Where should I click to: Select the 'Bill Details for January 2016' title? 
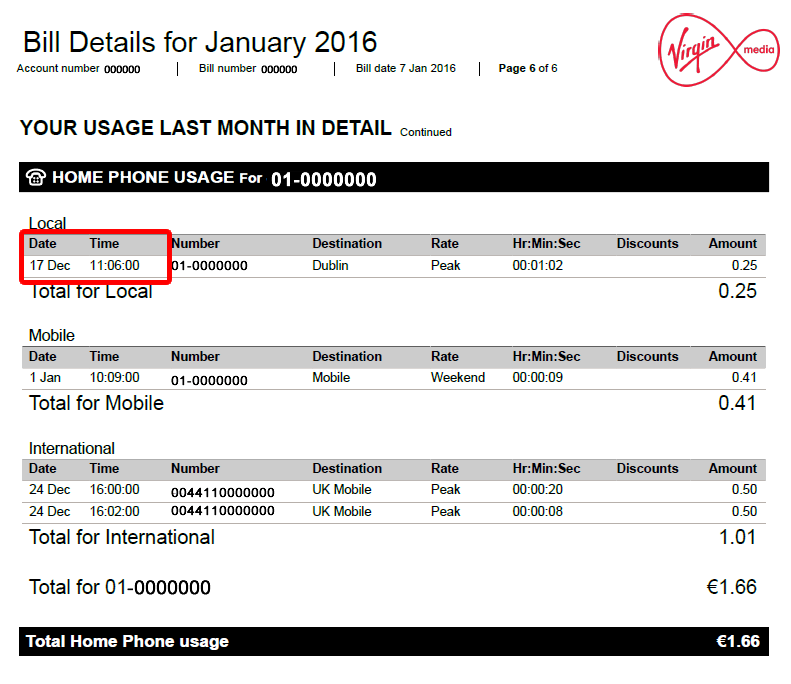[x=200, y=42]
